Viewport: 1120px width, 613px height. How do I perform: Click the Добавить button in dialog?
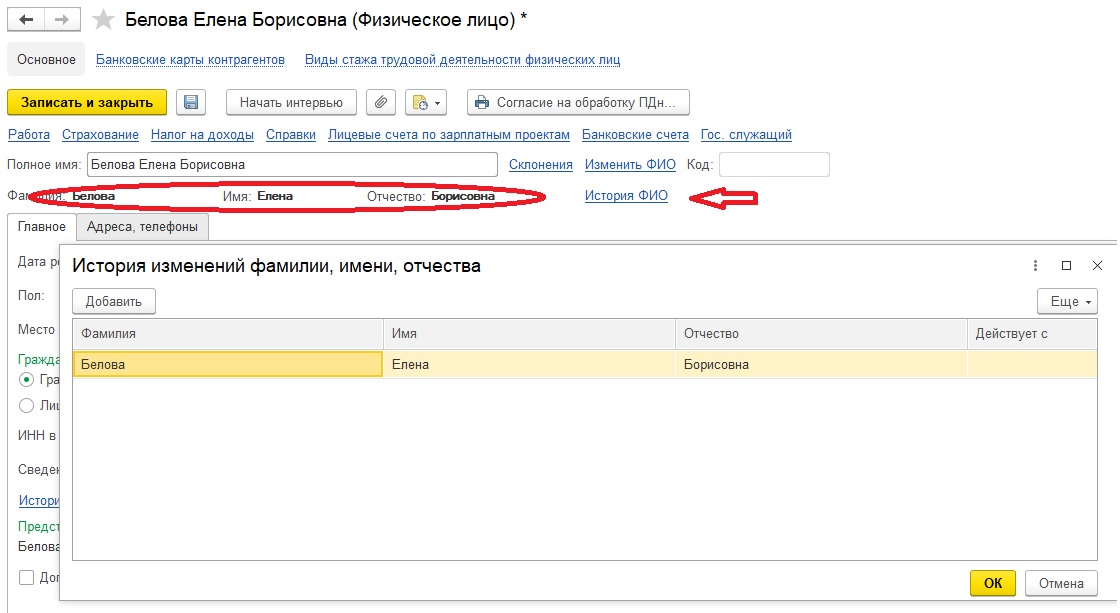114,301
